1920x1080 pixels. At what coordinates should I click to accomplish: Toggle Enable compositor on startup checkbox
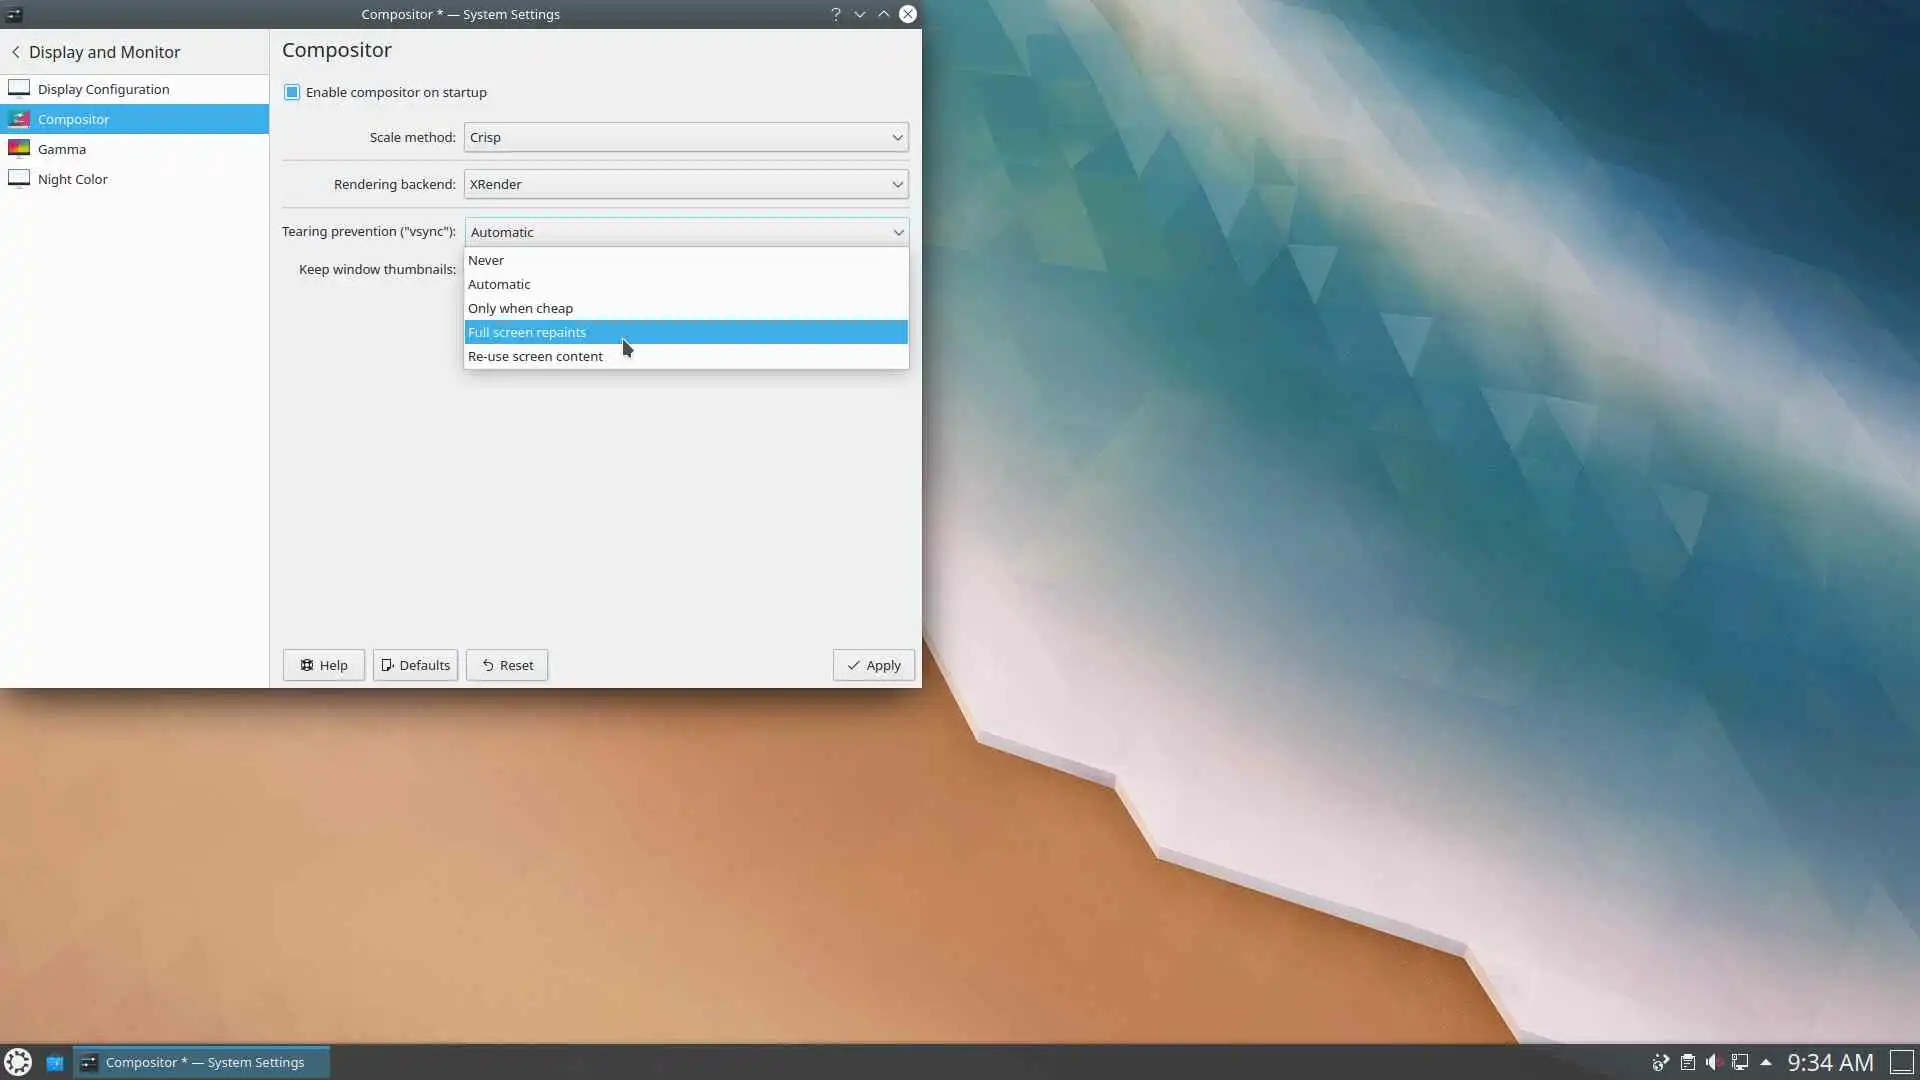(x=292, y=92)
